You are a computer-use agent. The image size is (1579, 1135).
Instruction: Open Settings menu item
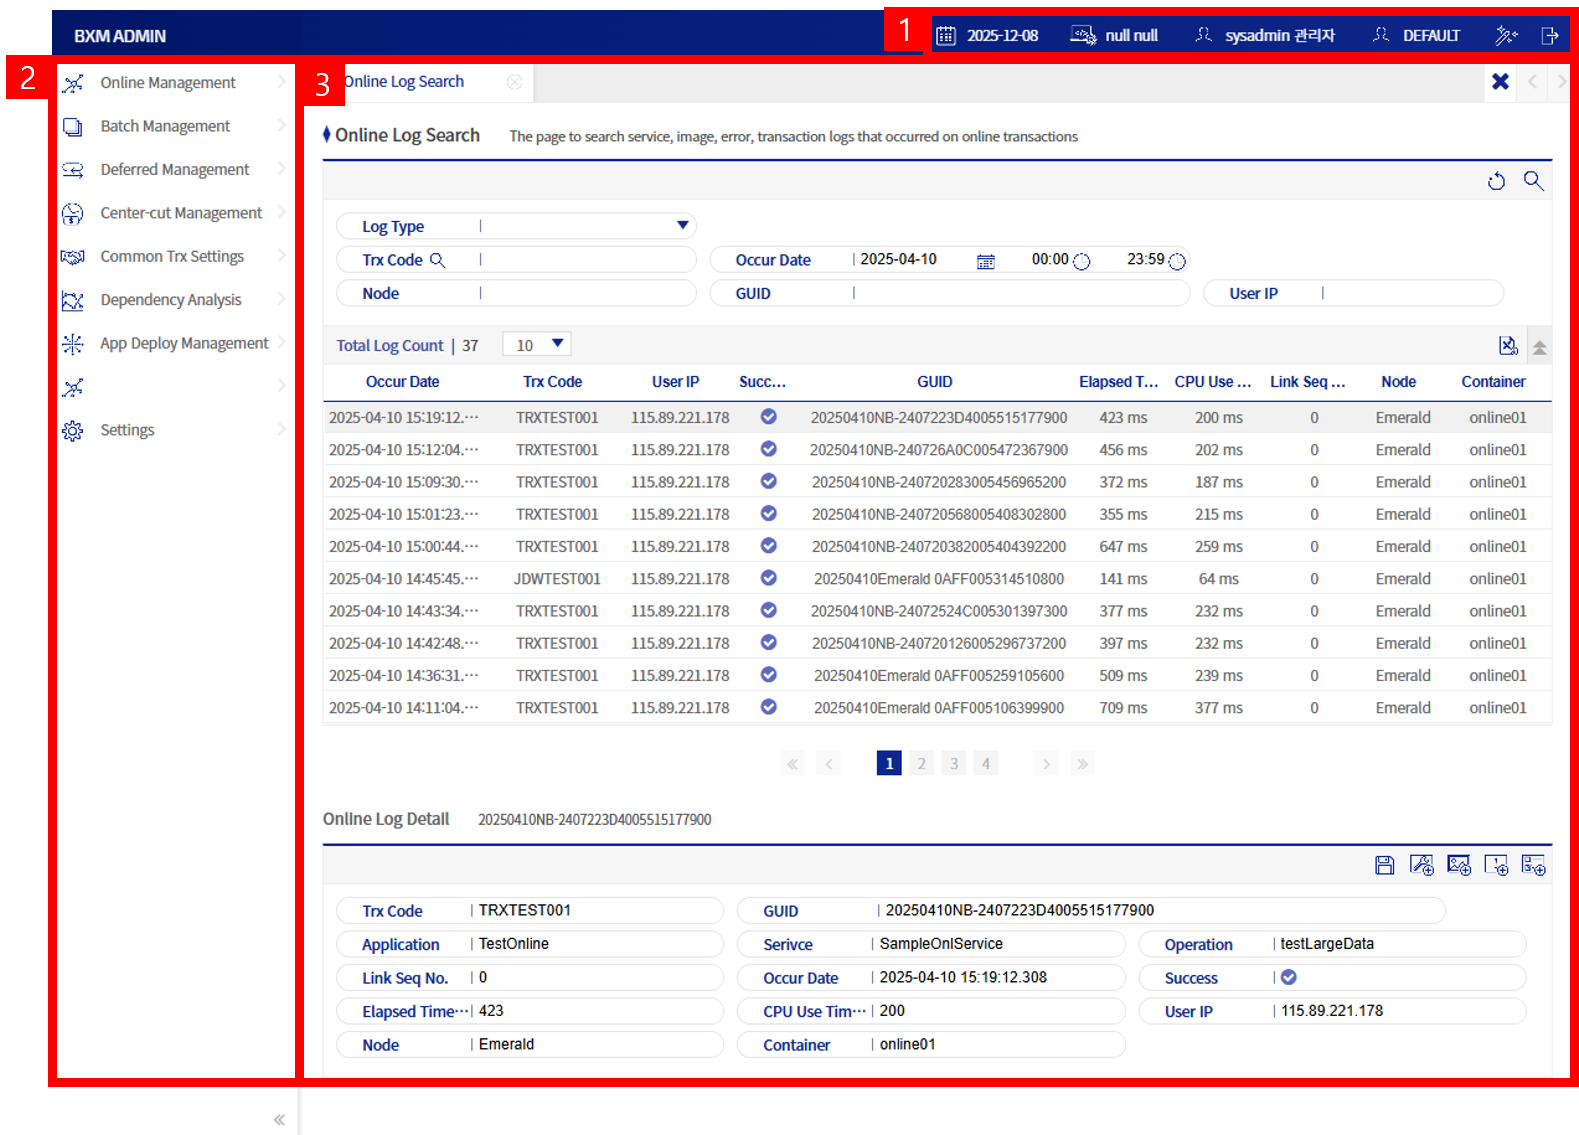[127, 430]
